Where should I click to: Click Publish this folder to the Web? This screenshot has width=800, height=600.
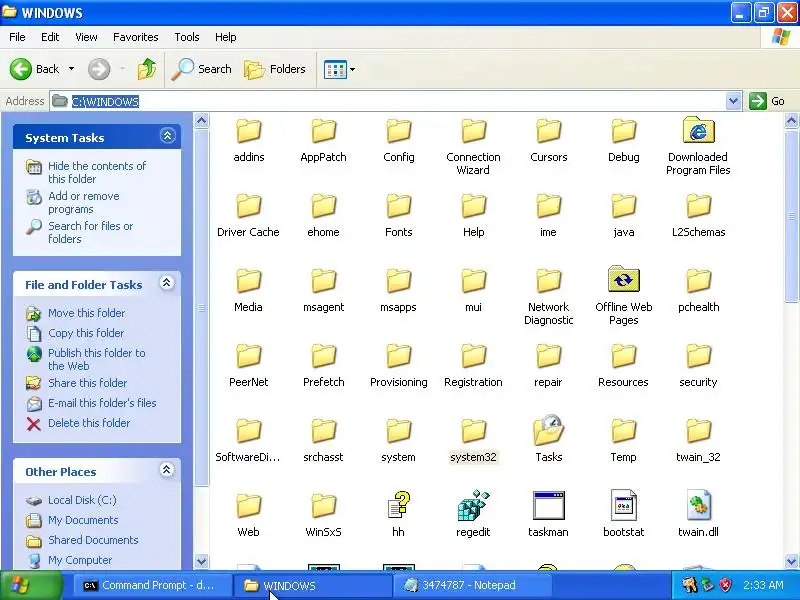[96, 359]
